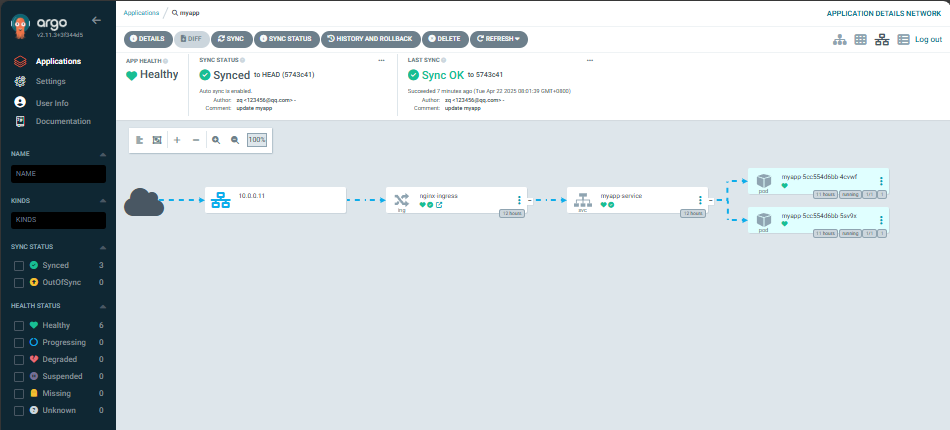Click the DIFF button
950x430 pixels.
pos(191,39)
